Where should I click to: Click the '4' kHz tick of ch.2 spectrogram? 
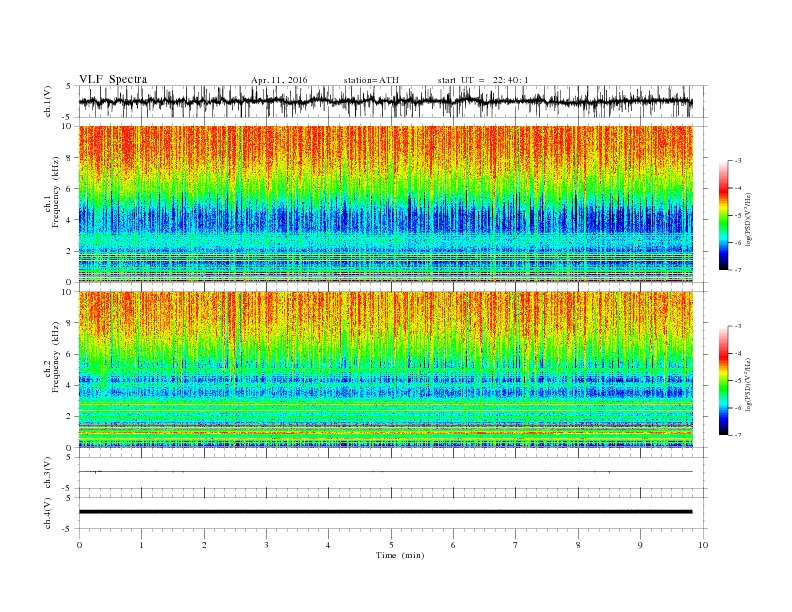point(70,385)
